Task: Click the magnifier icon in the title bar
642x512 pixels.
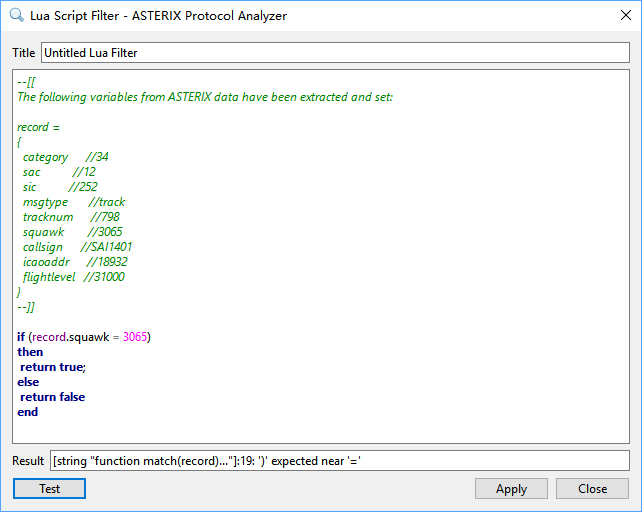Action: [x=16, y=16]
